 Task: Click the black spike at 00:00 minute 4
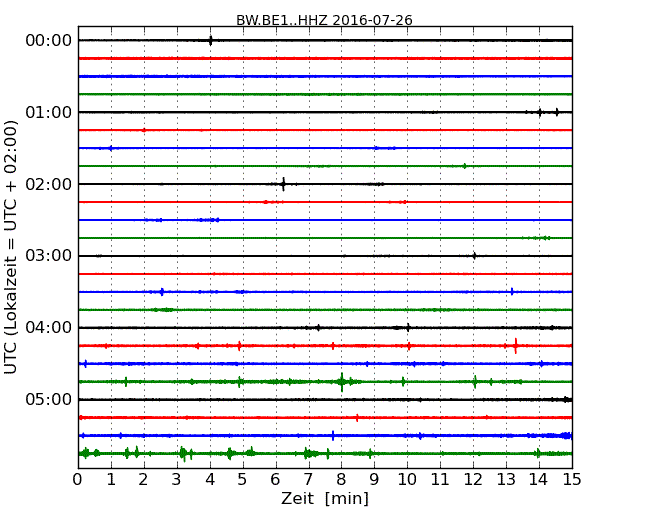[211, 41]
